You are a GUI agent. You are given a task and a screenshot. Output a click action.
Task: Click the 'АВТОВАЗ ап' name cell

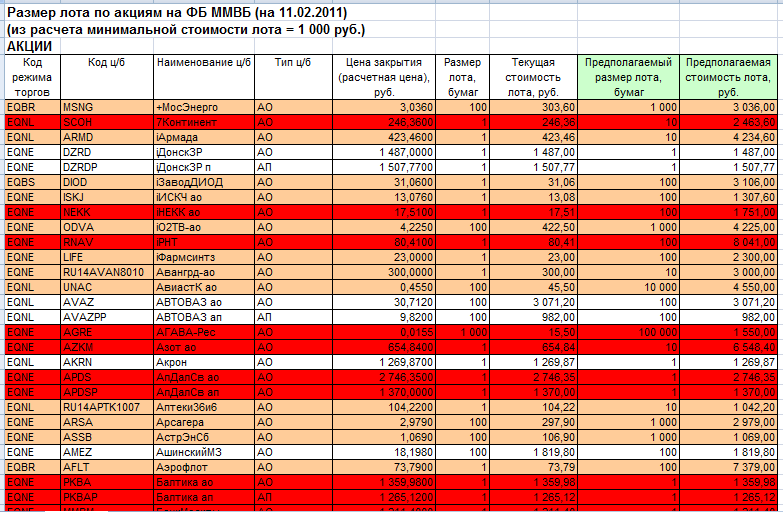204,317
